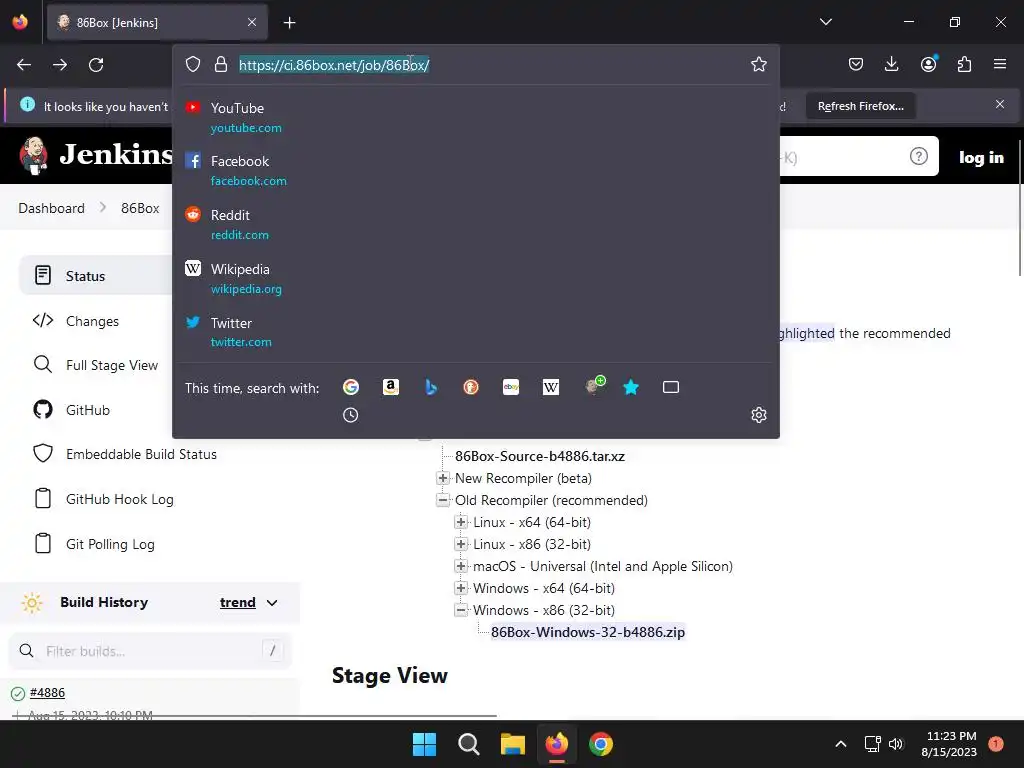Search this time with DuckDuckGo
The width and height of the screenshot is (1024, 768).
(471, 387)
